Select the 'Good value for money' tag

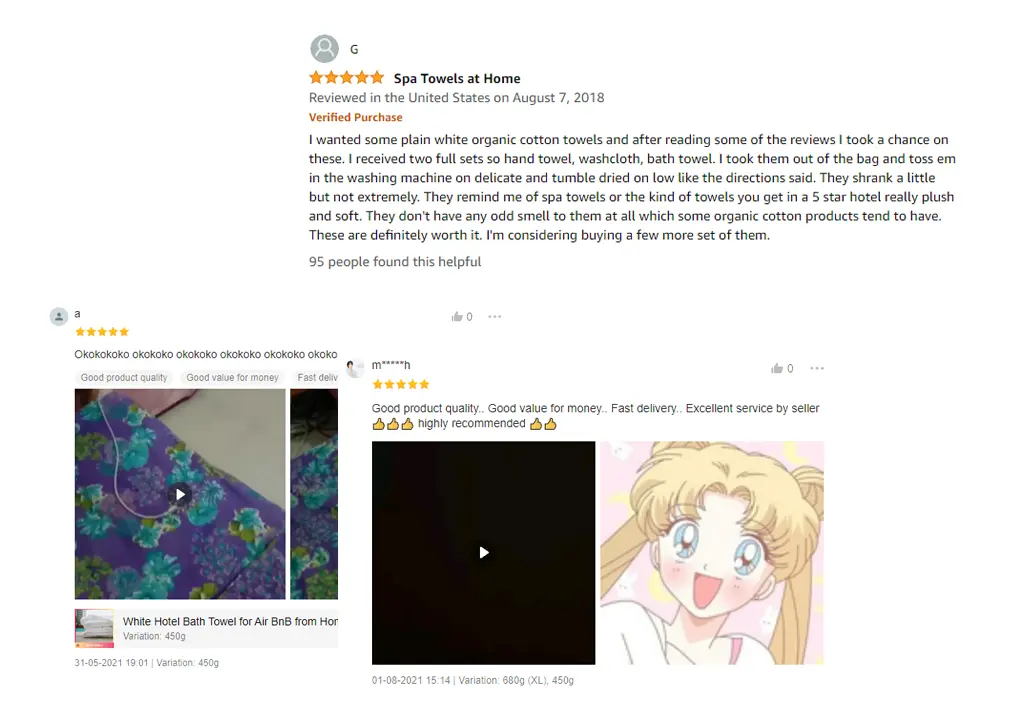(232, 378)
